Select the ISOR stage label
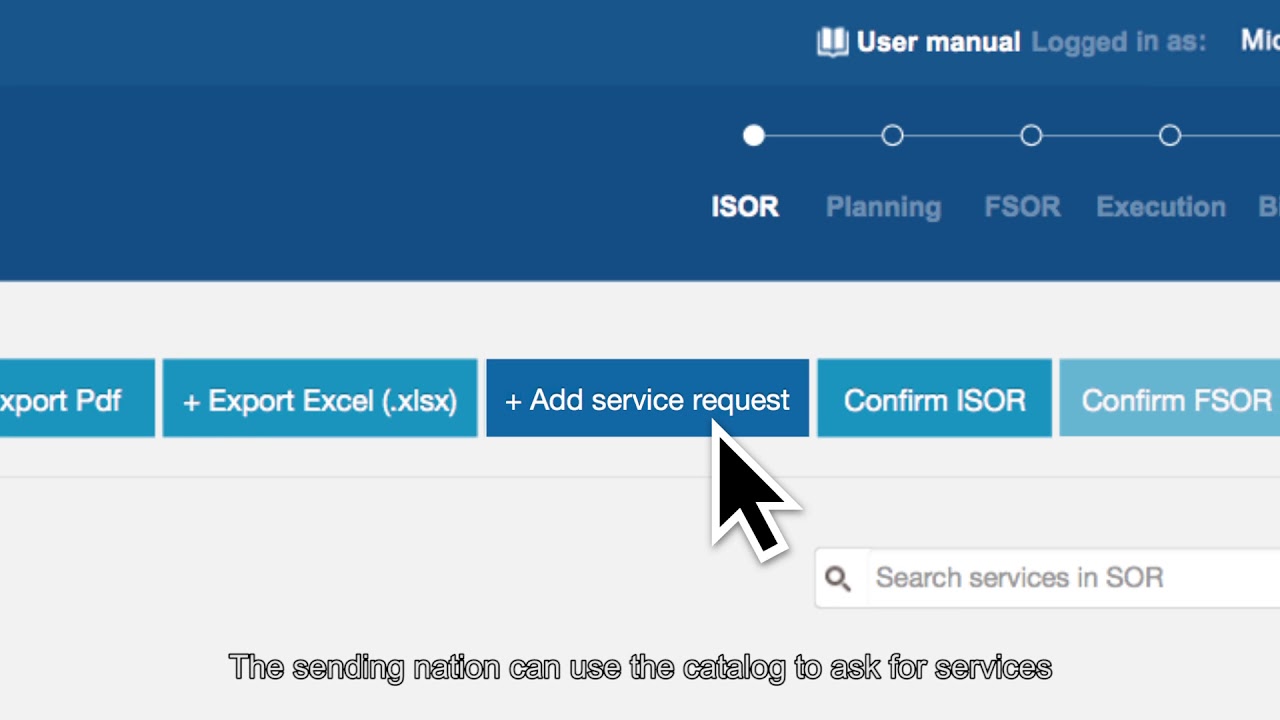The width and height of the screenshot is (1280, 720). coord(745,207)
